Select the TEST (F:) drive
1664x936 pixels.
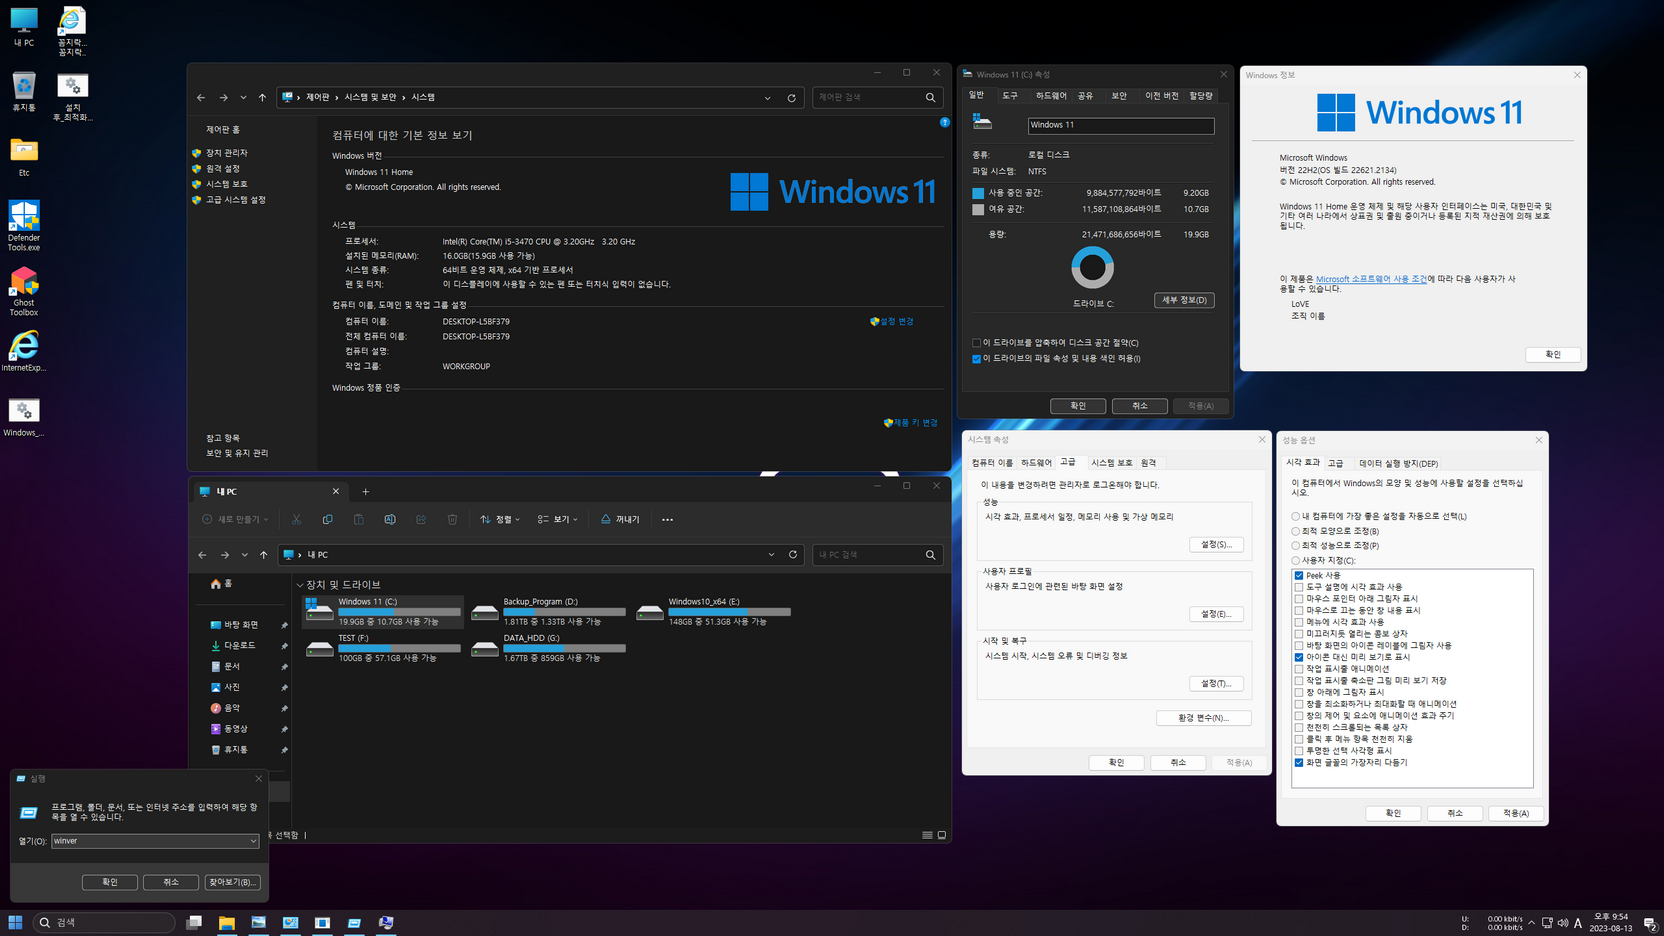[384, 647]
